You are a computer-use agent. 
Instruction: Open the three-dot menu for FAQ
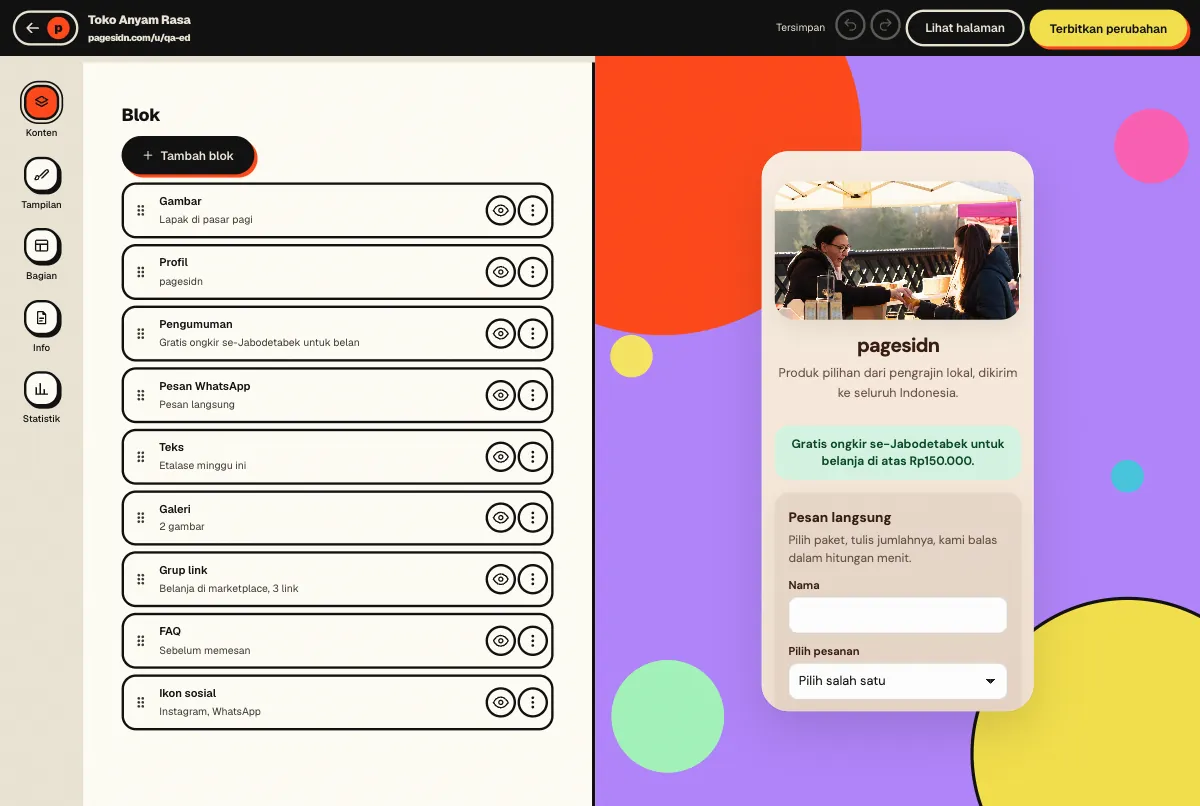pyautogui.click(x=533, y=641)
